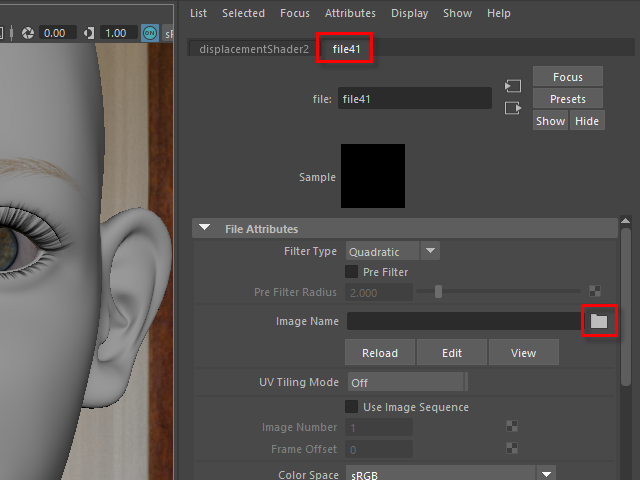640x480 pixels.
Task: Click Pre Filter Radius map checker icon
Action: [x=595, y=292]
